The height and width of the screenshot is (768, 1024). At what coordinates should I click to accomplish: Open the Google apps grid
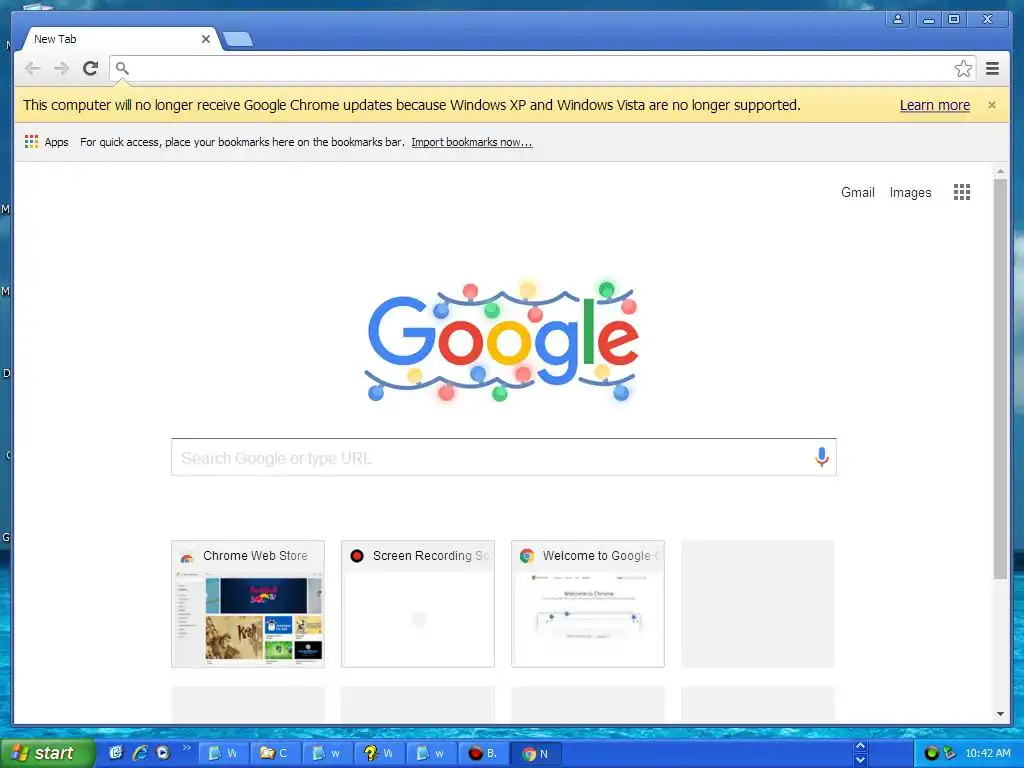point(962,192)
